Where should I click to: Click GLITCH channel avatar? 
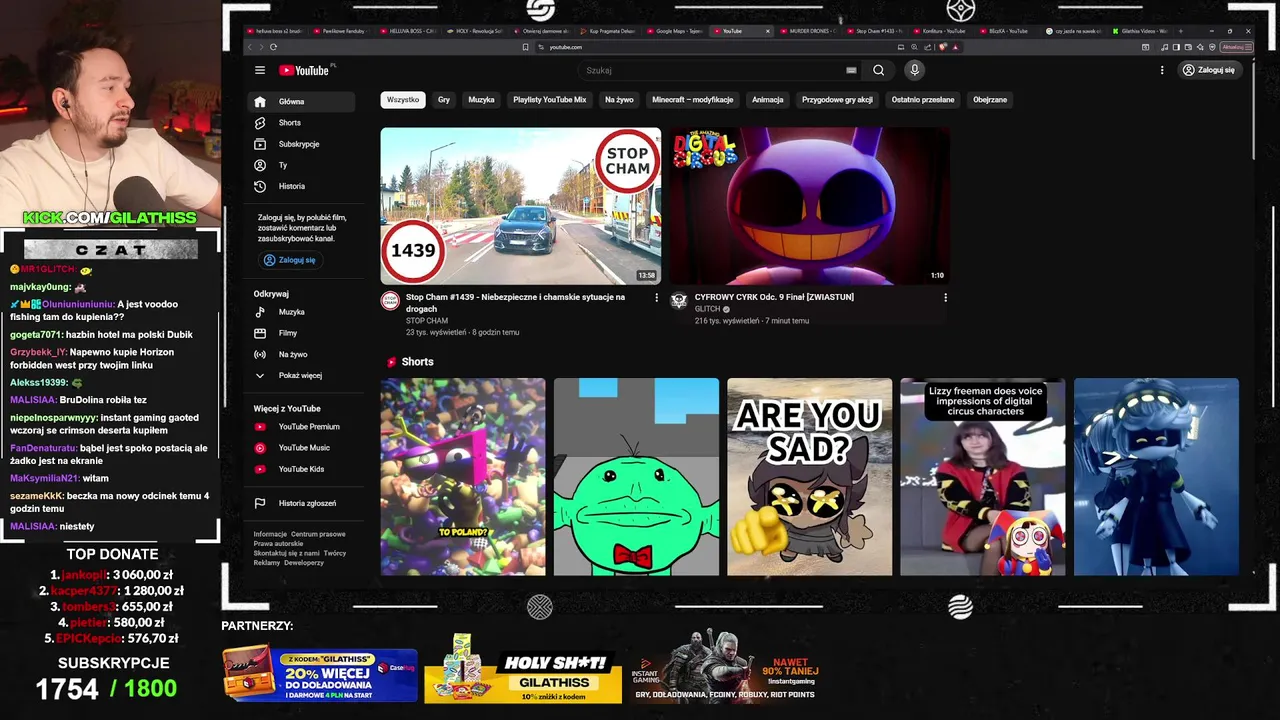click(679, 301)
